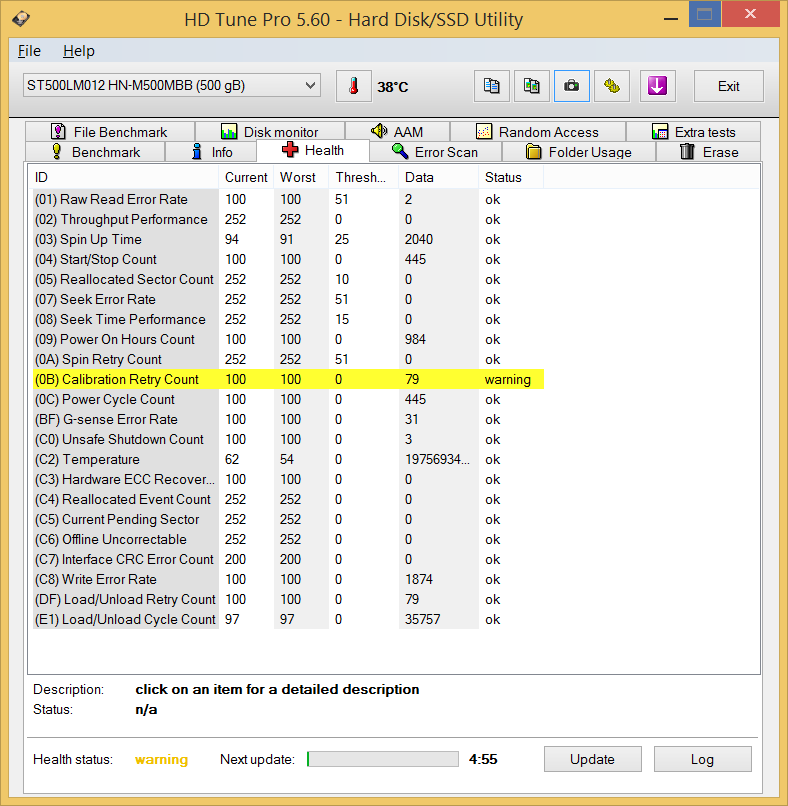The width and height of the screenshot is (788, 806).
Task: Select the Unsafe Shutdown Count row
Action: 288,439
